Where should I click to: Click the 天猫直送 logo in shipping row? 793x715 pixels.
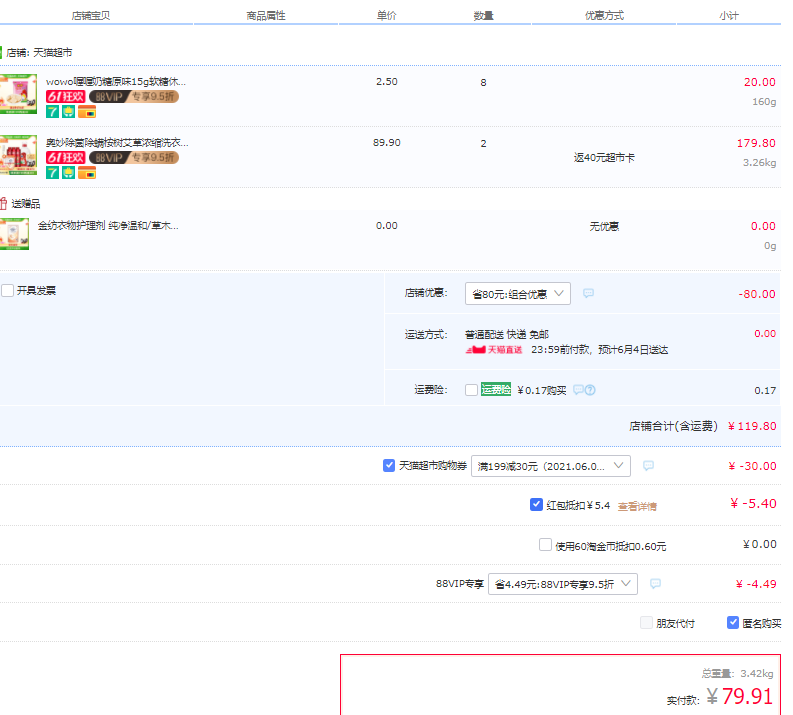click(494, 350)
